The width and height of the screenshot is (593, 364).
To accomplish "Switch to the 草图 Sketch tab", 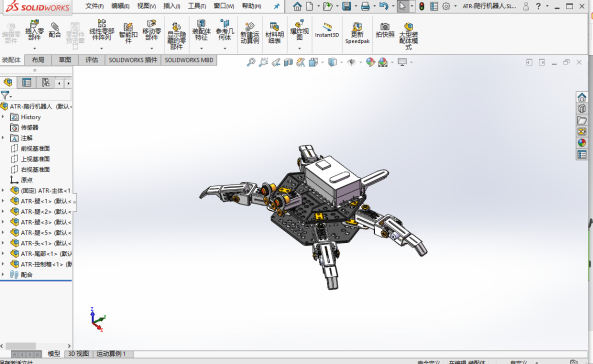I will [65, 60].
